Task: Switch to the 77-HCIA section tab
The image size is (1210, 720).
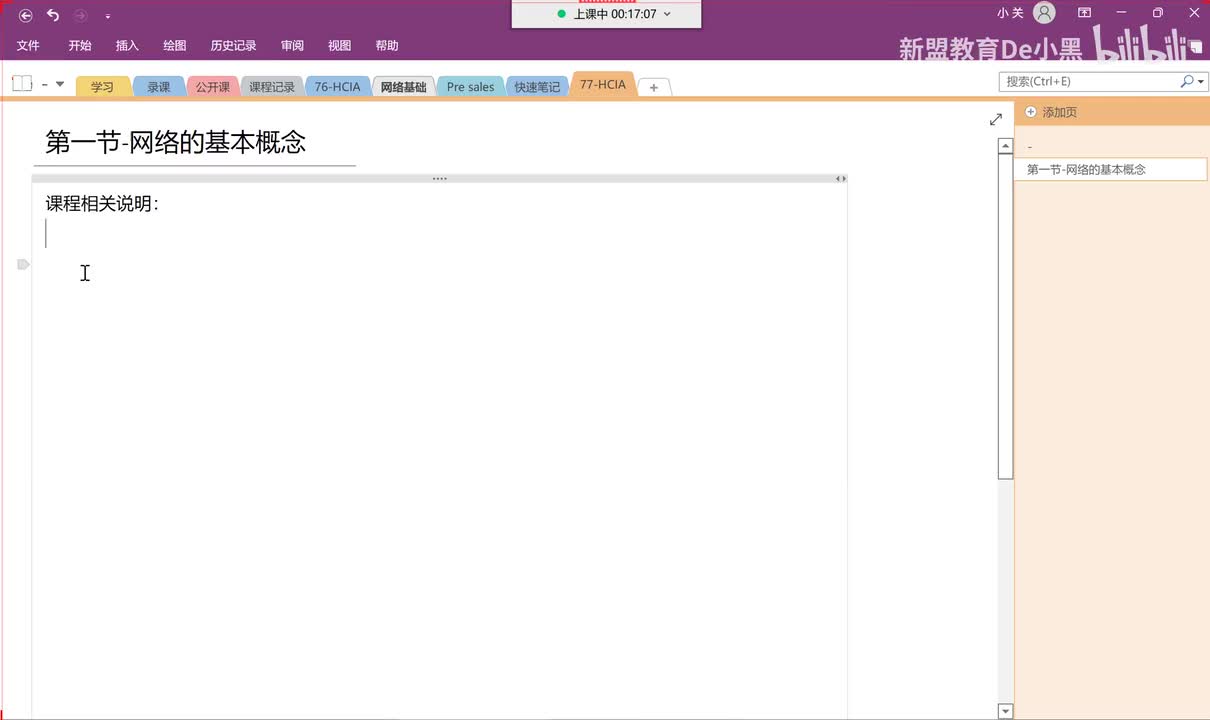Action: tap(603, 85)
